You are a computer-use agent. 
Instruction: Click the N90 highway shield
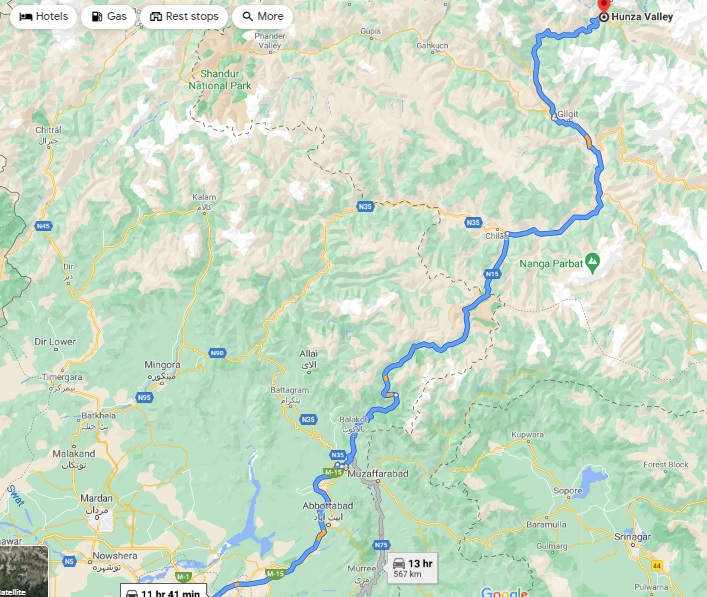tap(217, 353)
